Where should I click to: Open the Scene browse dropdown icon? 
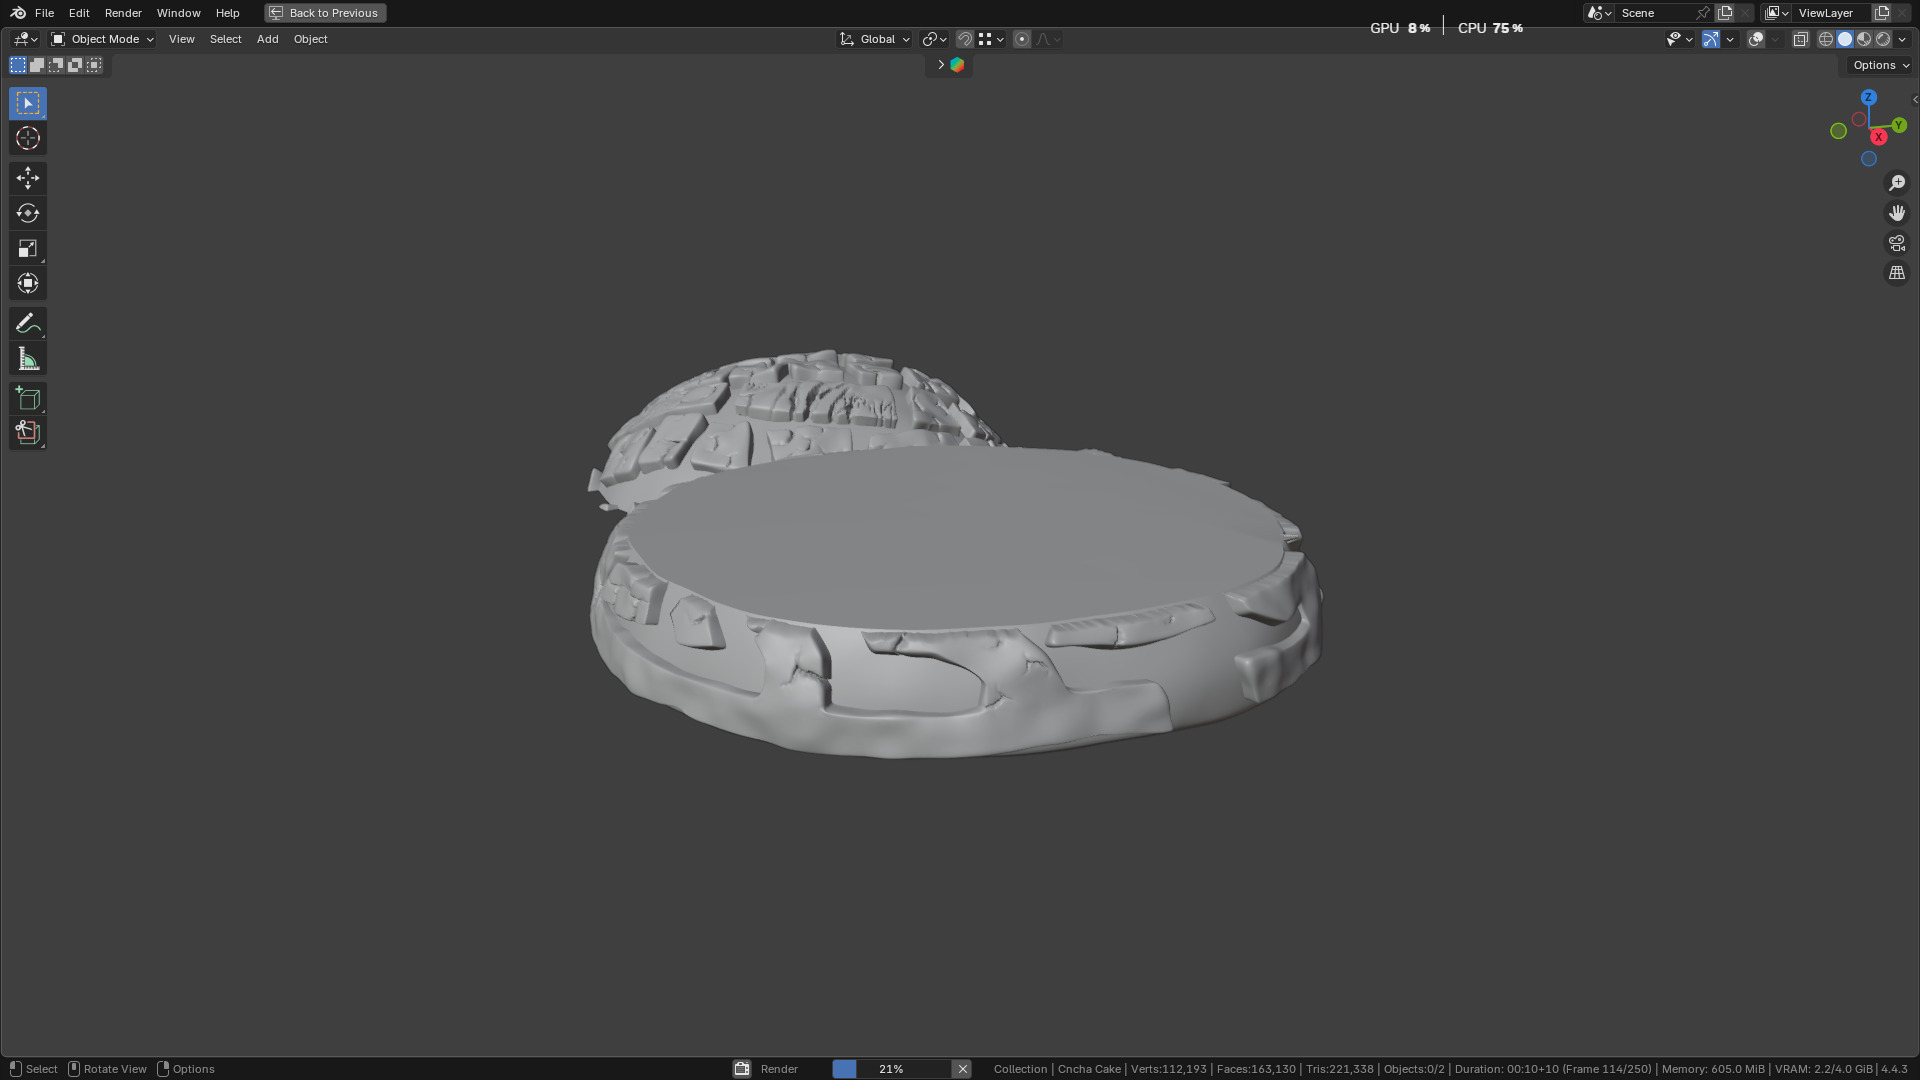point(1599,13)
